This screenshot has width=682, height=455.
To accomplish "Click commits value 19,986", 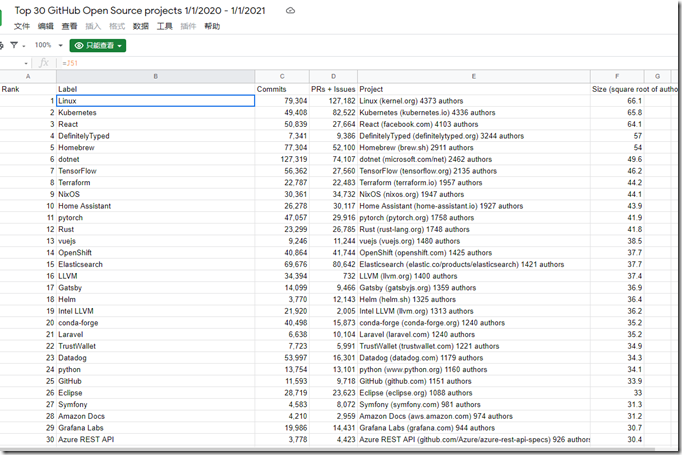I will click(x=282, y=428).
